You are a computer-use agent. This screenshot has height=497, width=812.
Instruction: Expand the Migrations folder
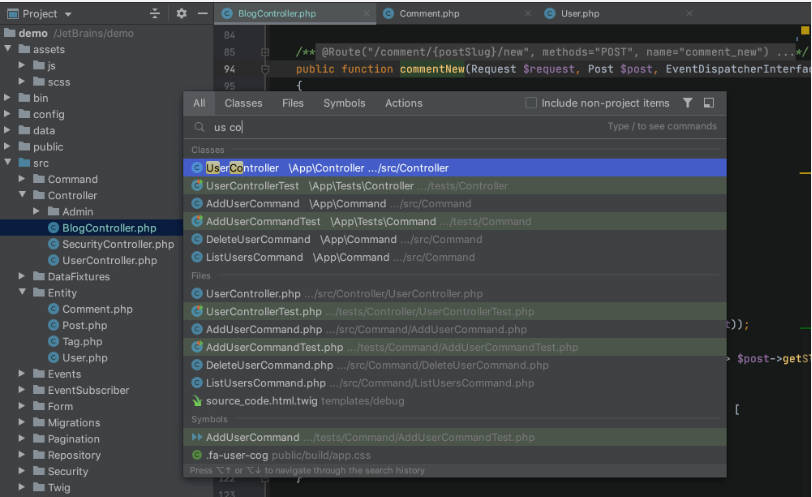(x=22, y=422)
